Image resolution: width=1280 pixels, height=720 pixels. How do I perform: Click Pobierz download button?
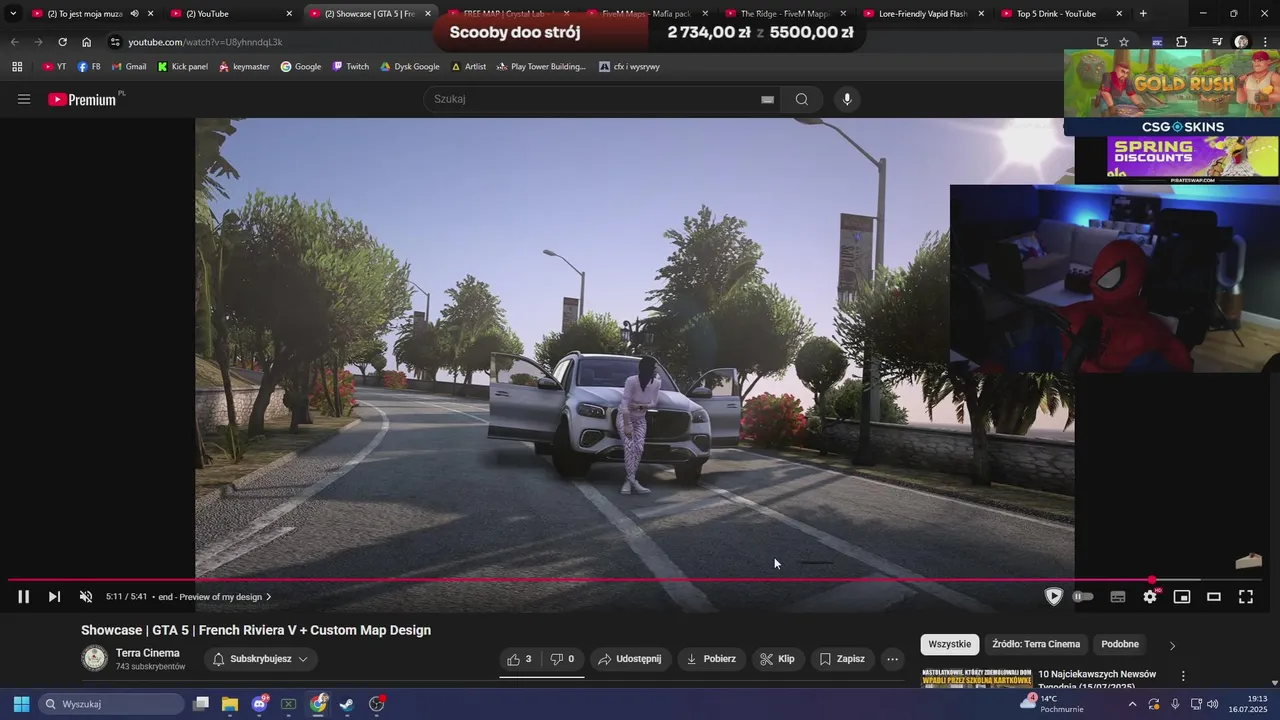pyautogui.click(x=711, y=659)
